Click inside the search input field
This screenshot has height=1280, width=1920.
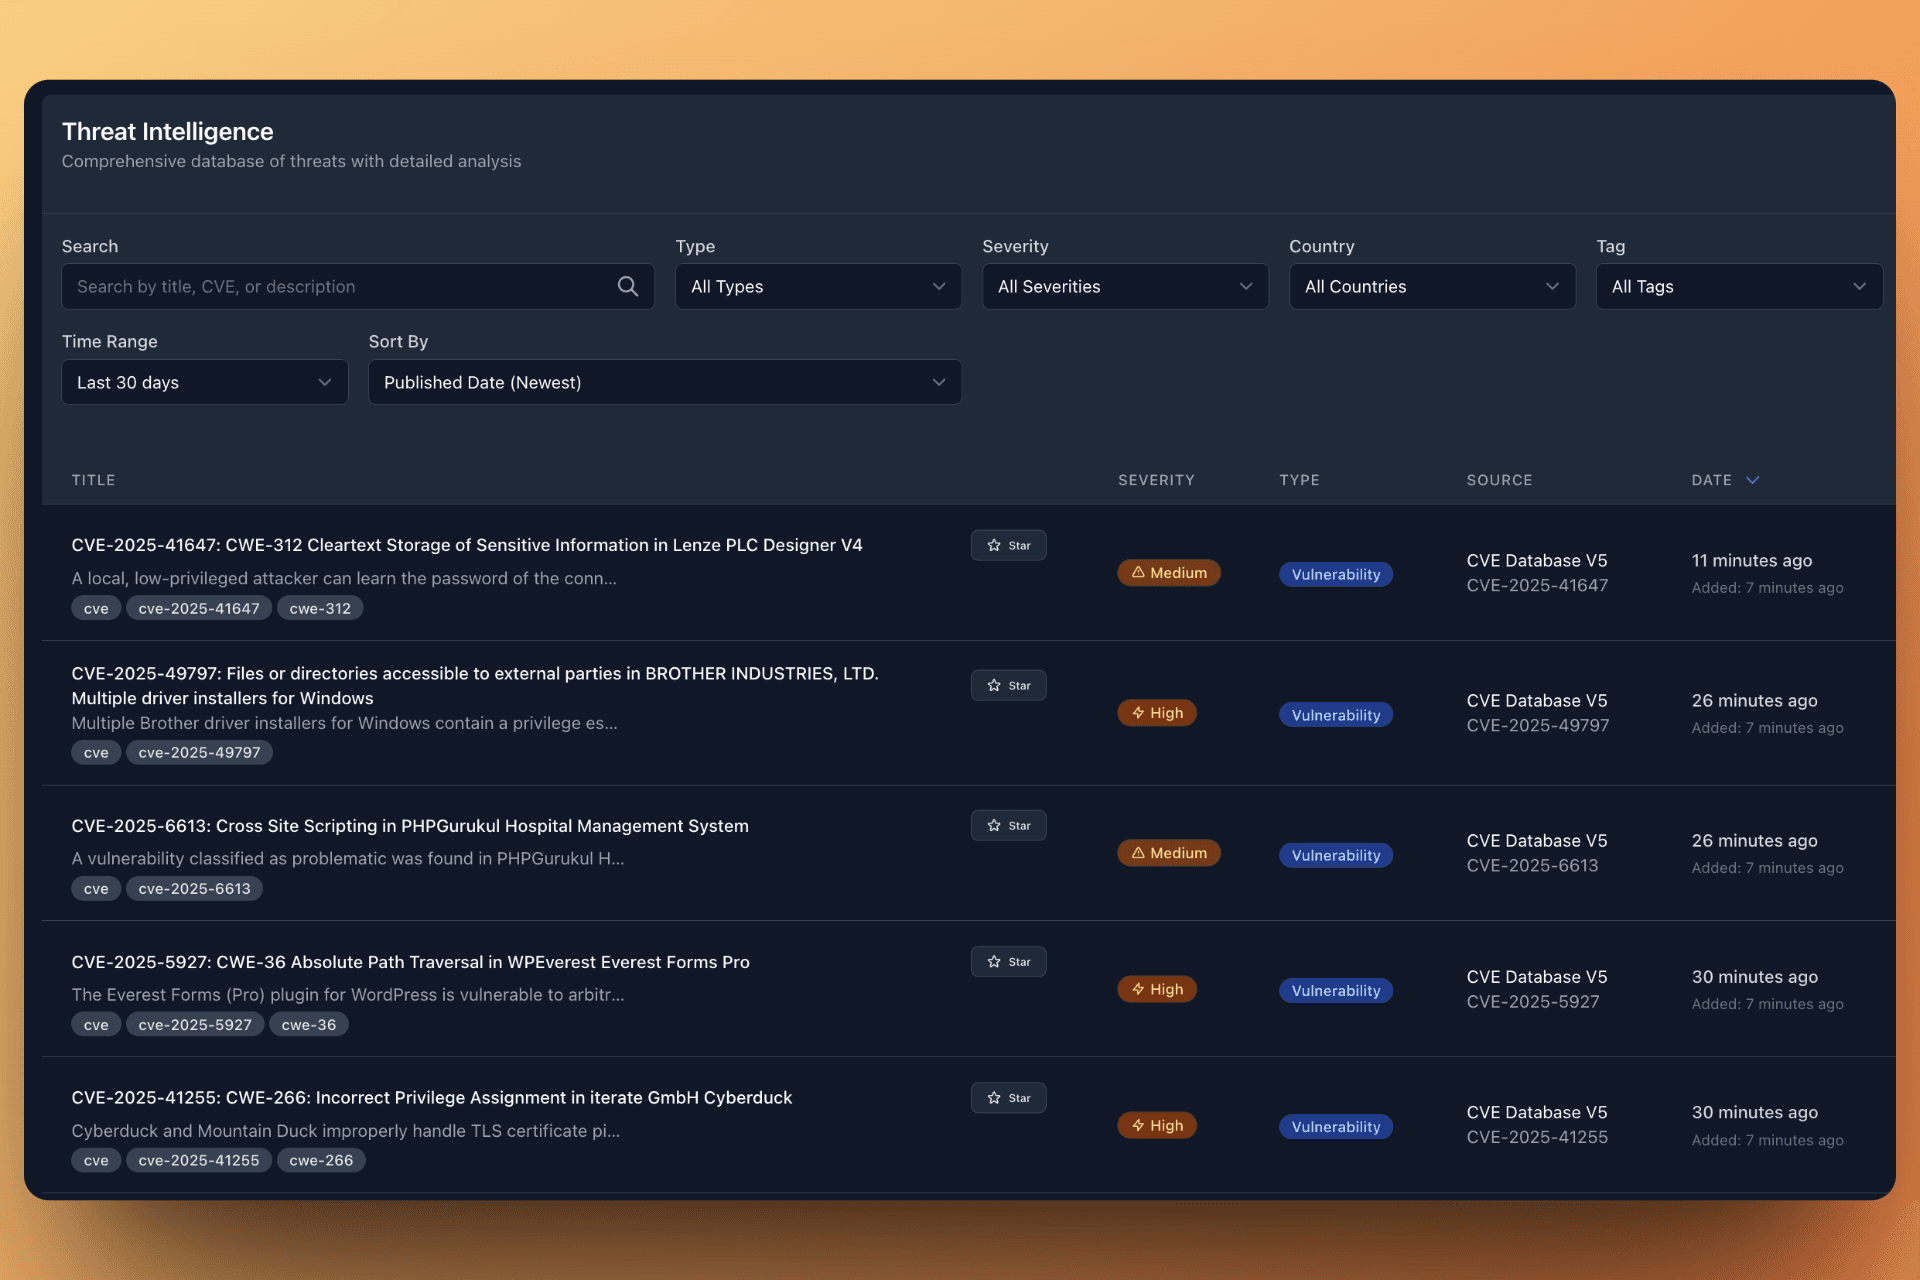coord(340,286)
